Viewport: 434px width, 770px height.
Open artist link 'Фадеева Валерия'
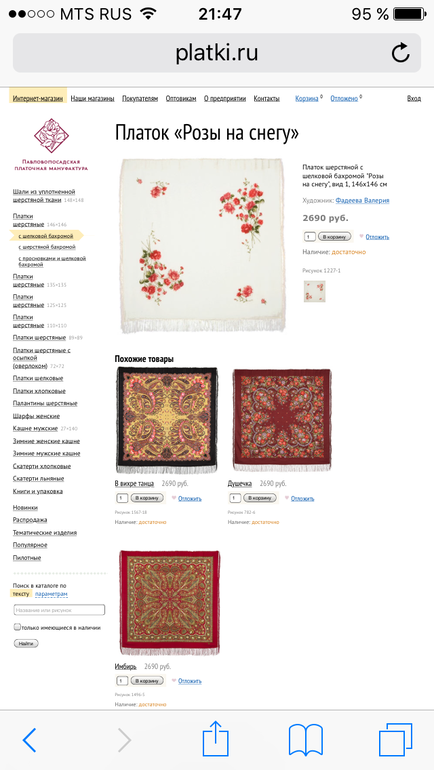(362, 200)
